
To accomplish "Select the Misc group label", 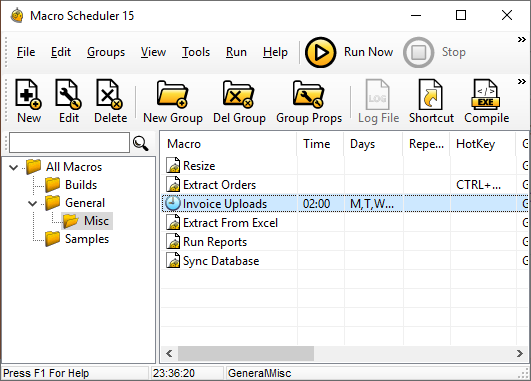I will (x=97, y=221).
